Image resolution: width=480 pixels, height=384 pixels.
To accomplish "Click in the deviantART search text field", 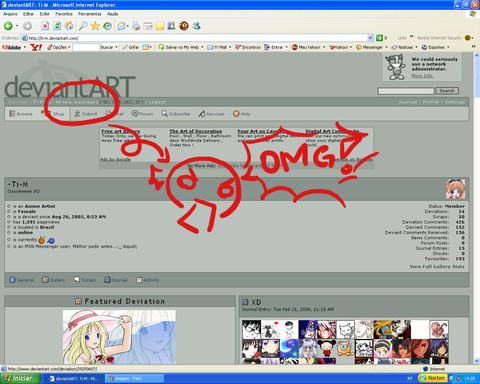I will pyautogui.click(x=406, y=91).
